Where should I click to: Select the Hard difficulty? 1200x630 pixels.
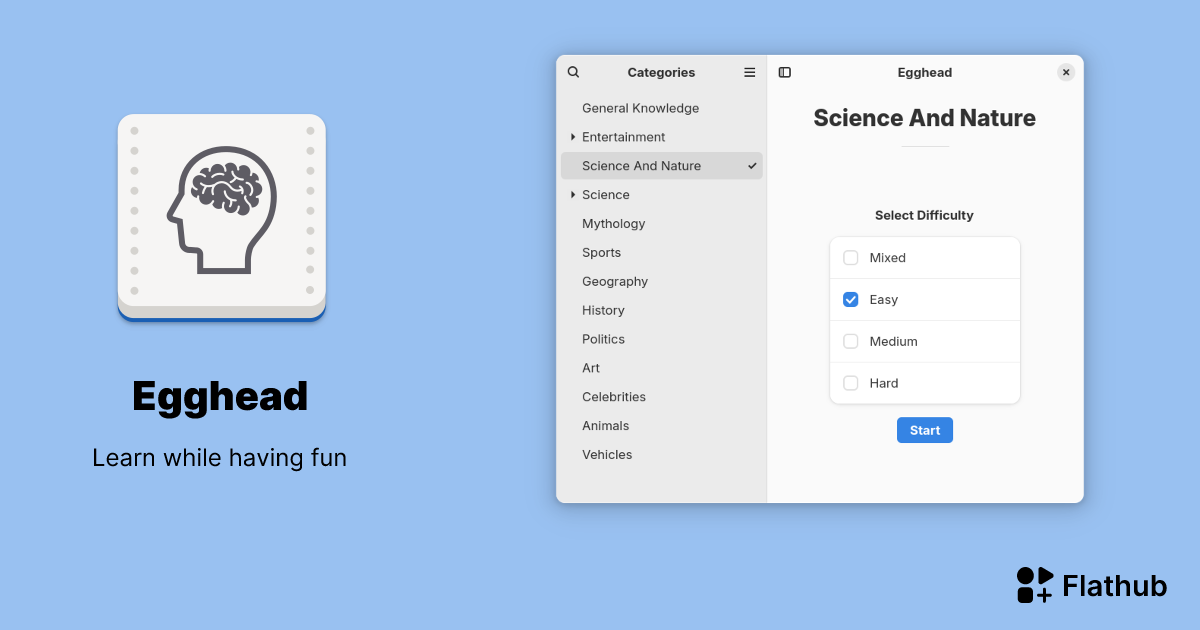[x=851, y=382]
